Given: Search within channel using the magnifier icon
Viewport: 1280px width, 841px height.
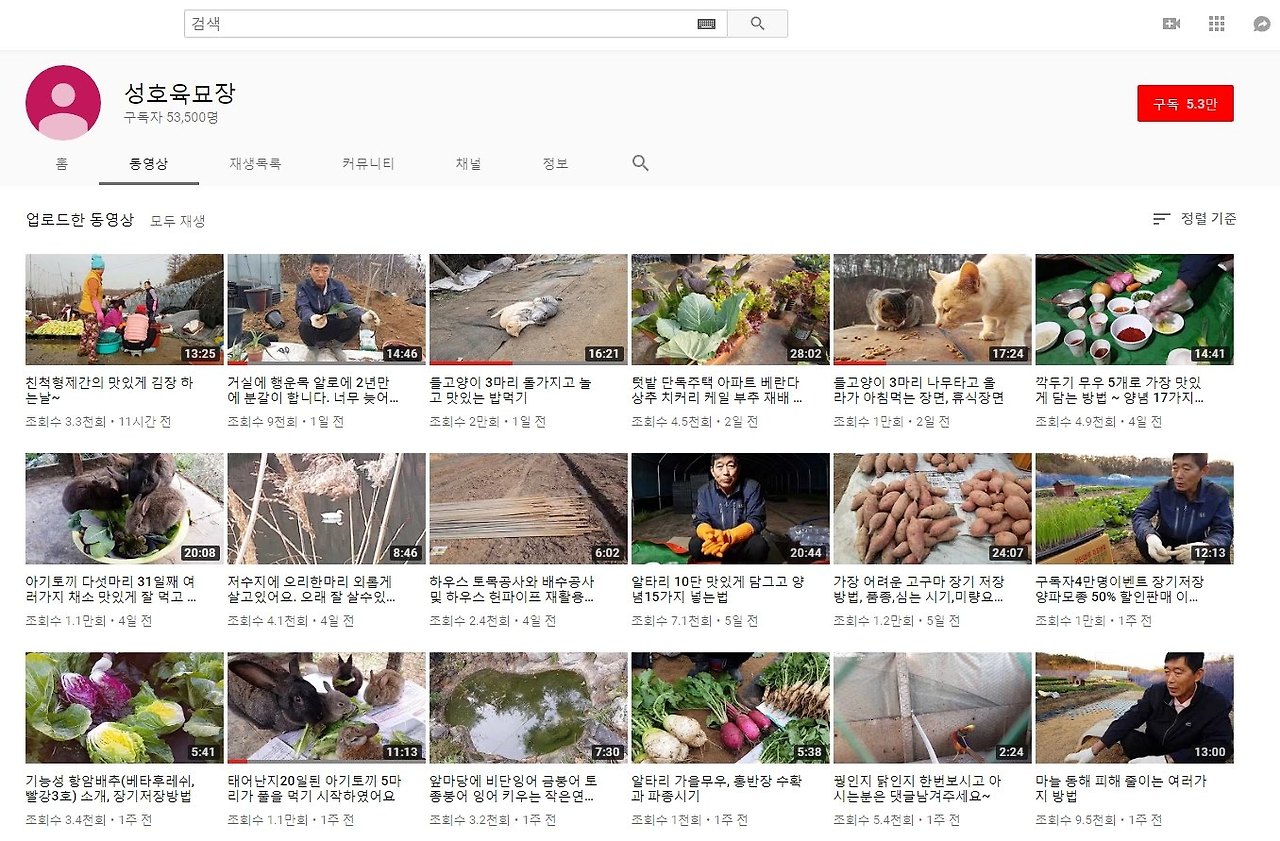Looking at the screenshot, I should [x=641, y=163].
